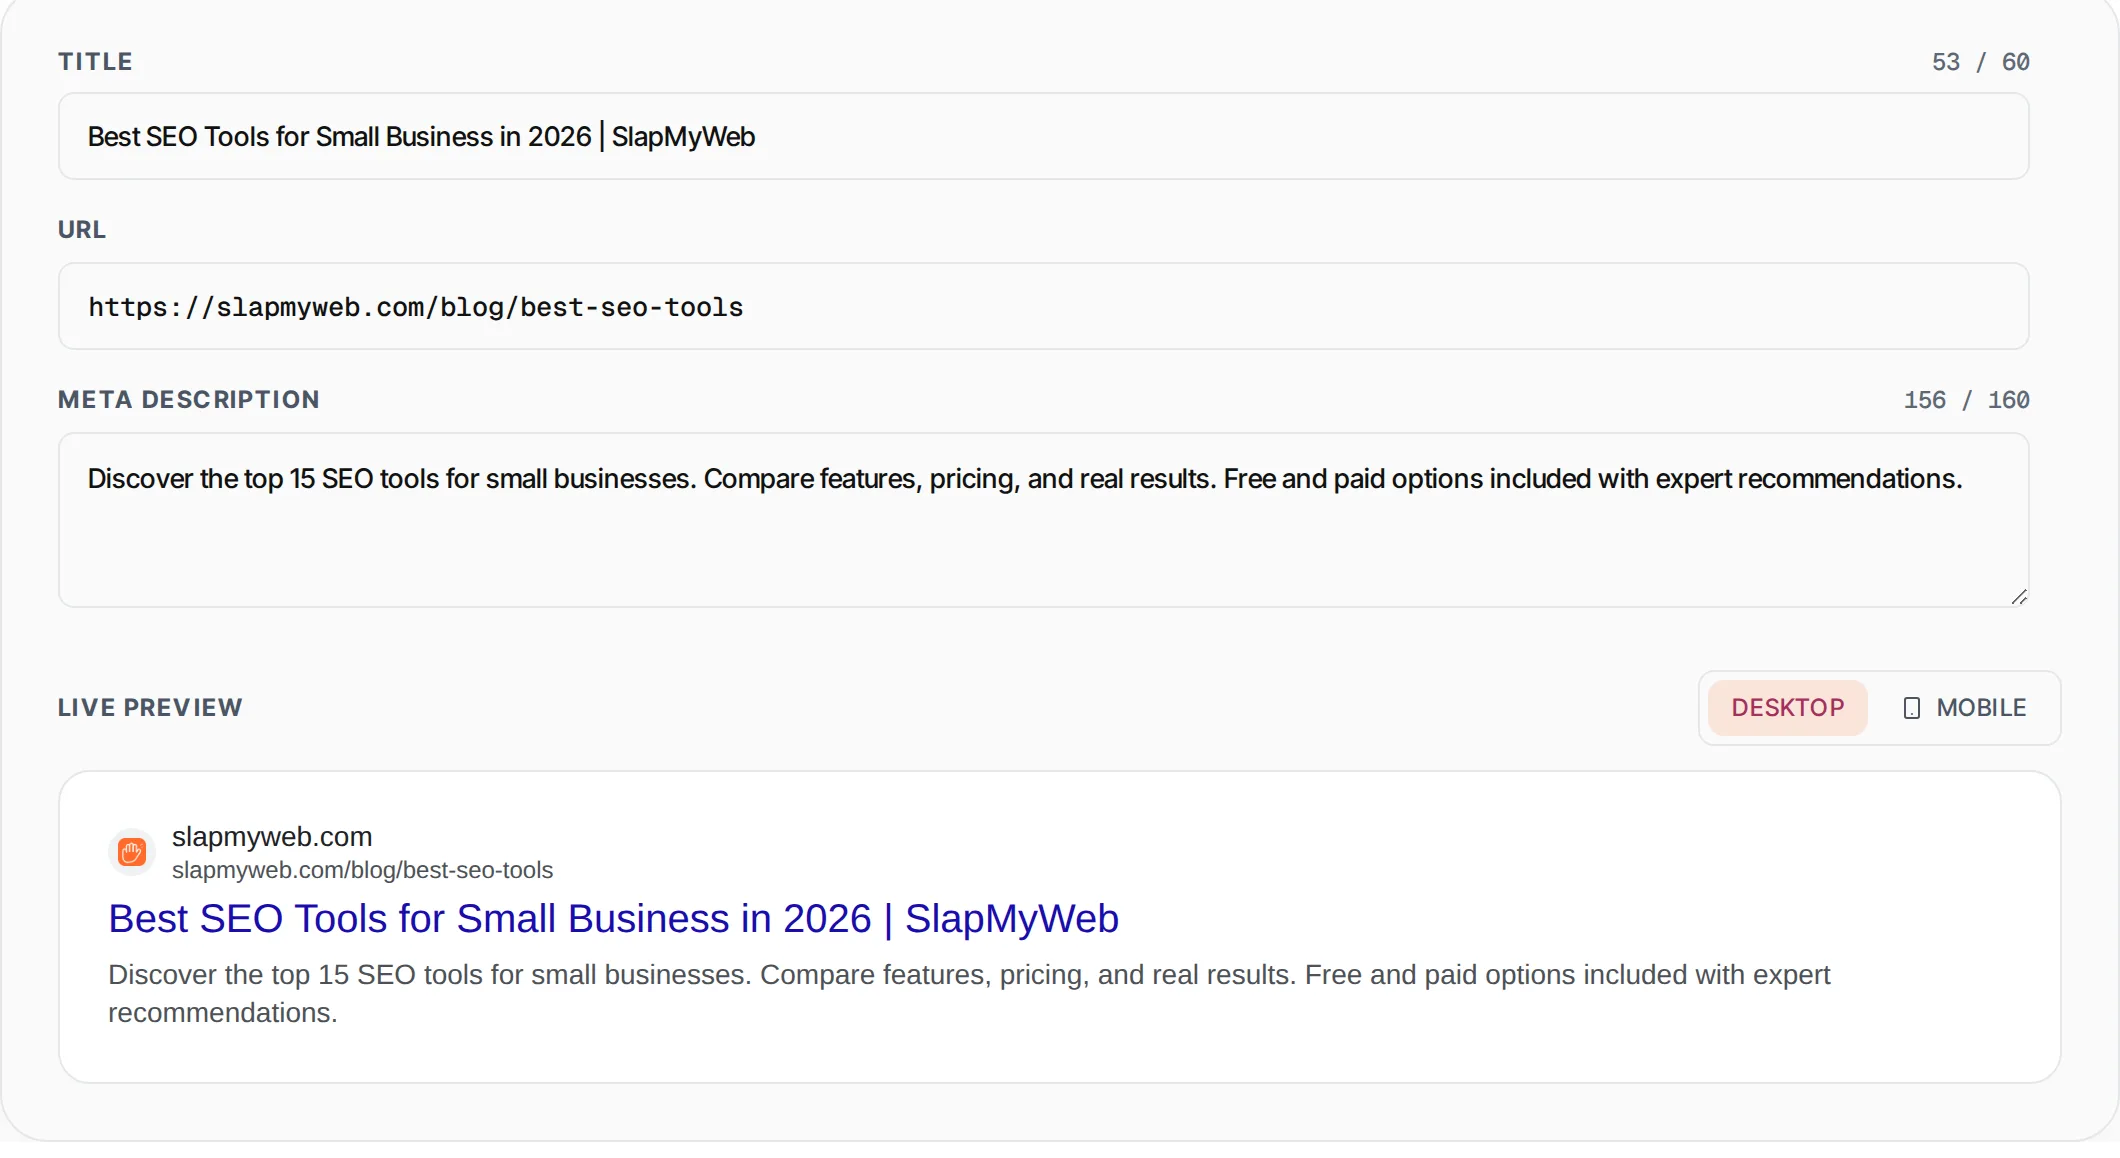This screenshot has width=2120, height=1158.
Task: Switch preview to Desktop
Action: click(x=1787, y=708)
